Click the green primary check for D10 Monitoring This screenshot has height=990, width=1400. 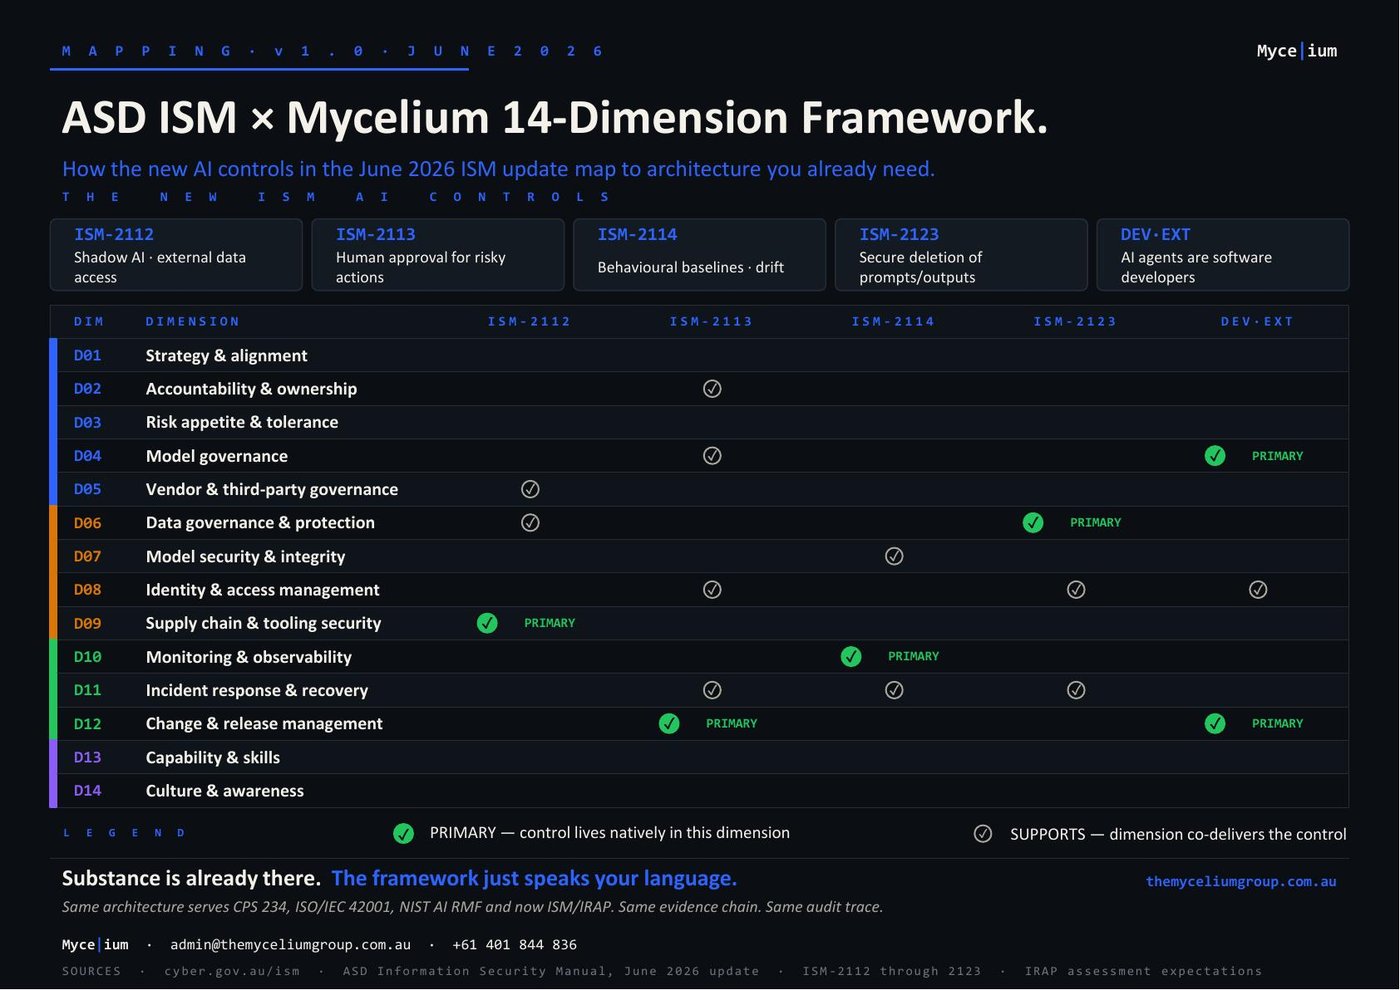(851, 657)
